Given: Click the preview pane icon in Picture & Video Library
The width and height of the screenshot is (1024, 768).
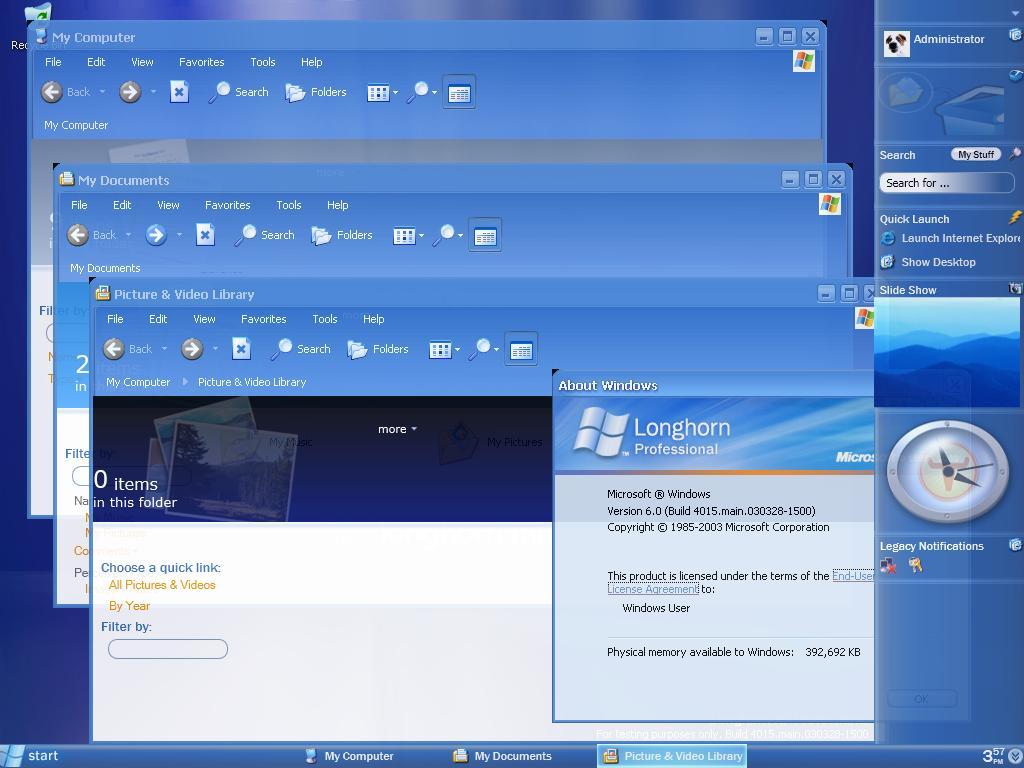Looking at the screenshot, I should [x=521, y=350].
